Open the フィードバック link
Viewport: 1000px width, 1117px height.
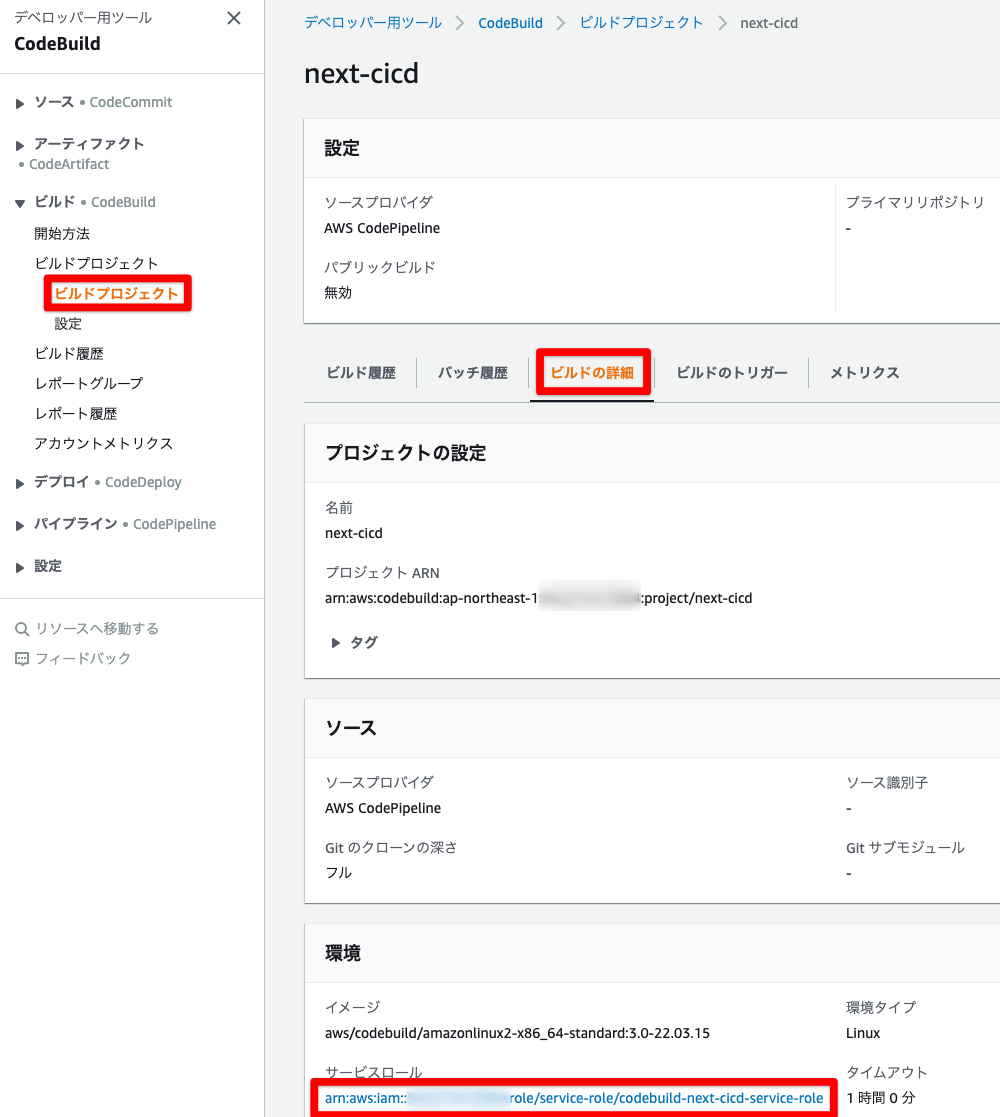83,658
